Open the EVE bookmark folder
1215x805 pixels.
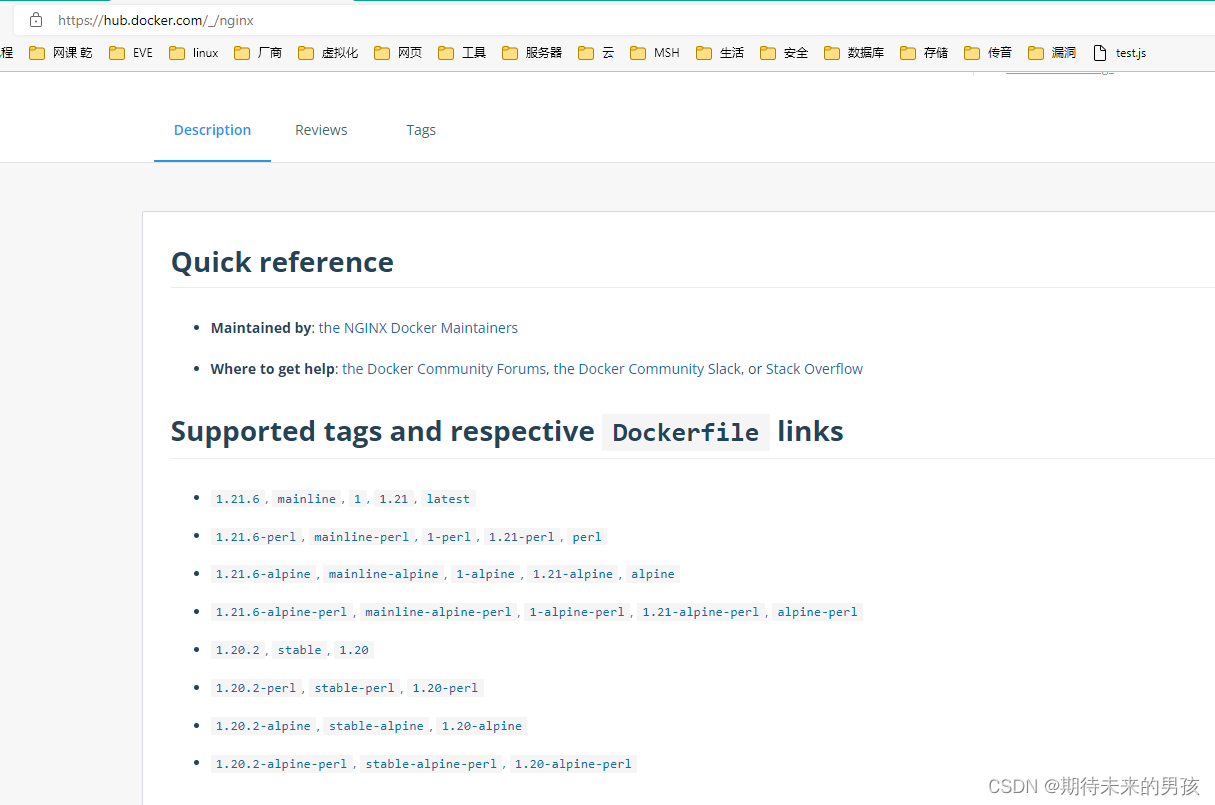point(131,53)
